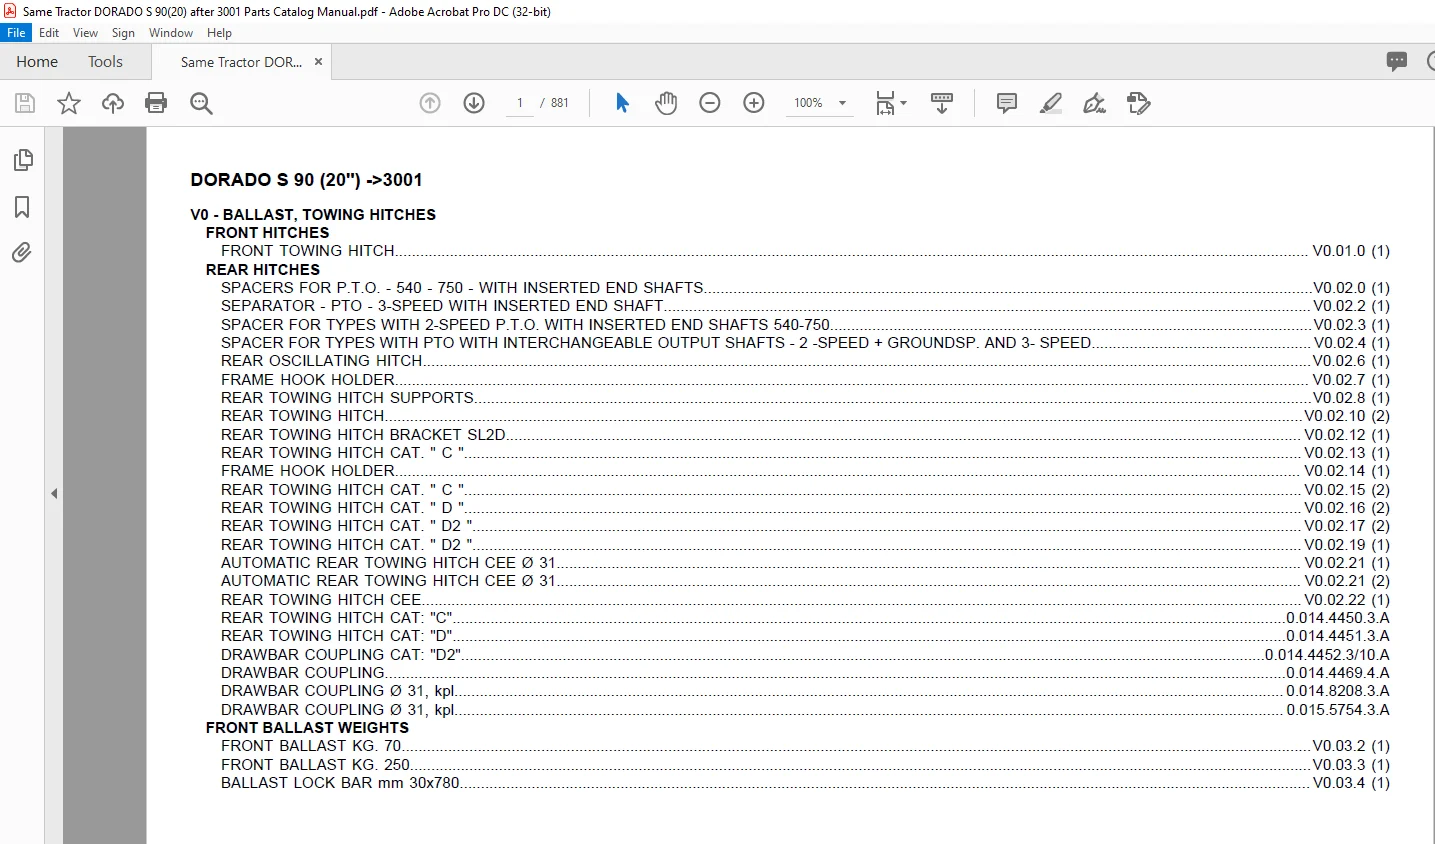The image size is (1435, 844).
Task: Activate the selection arrow tool
Action: click(622, 103)
